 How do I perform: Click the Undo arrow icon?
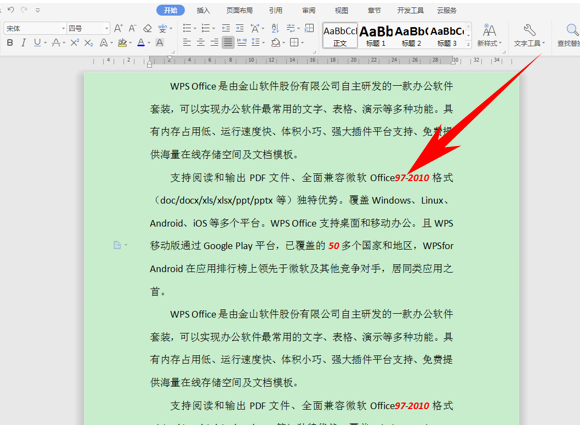(x=11, y=10)
